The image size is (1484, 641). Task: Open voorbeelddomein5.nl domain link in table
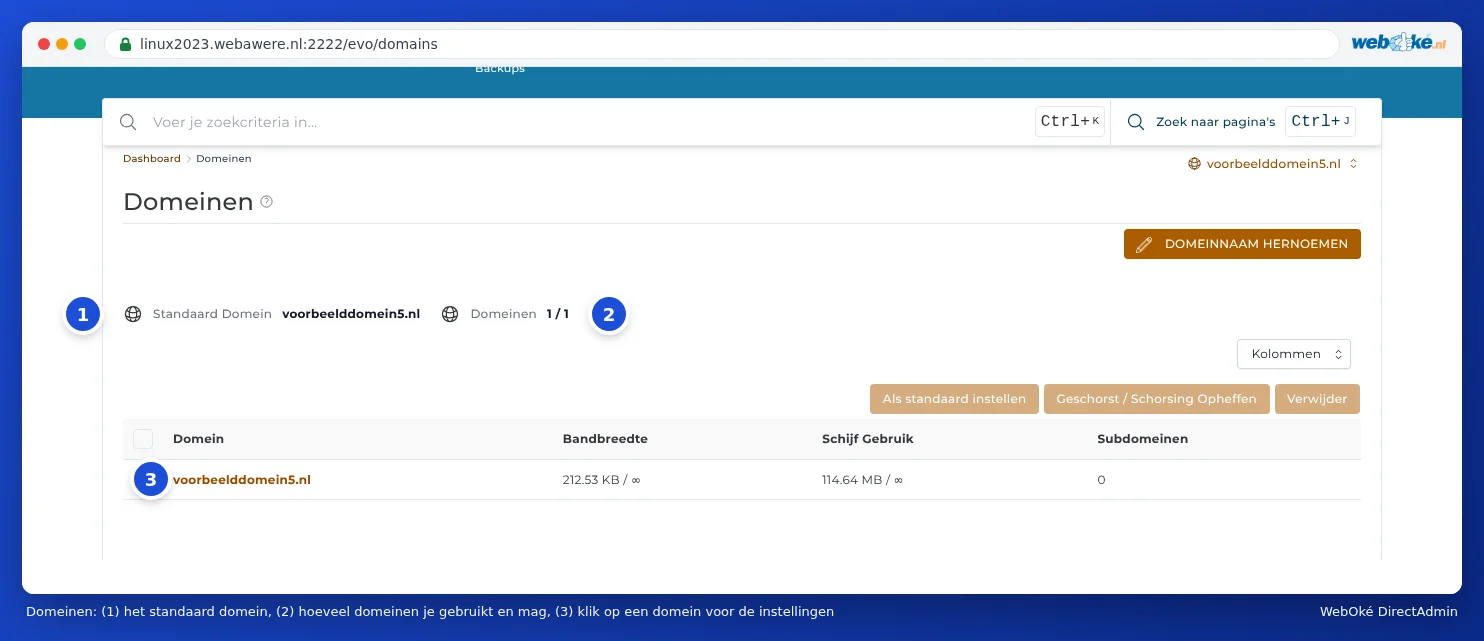[x=242, y=480]
